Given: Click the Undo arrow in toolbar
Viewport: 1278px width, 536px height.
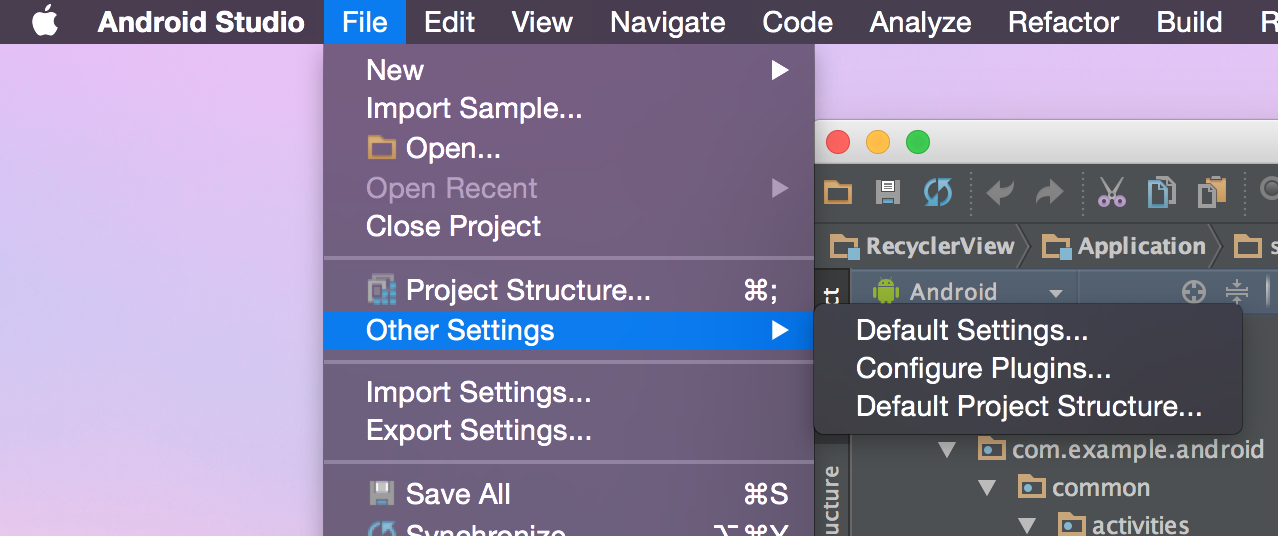Looking at the screenshot, I should click(1000, 192).
